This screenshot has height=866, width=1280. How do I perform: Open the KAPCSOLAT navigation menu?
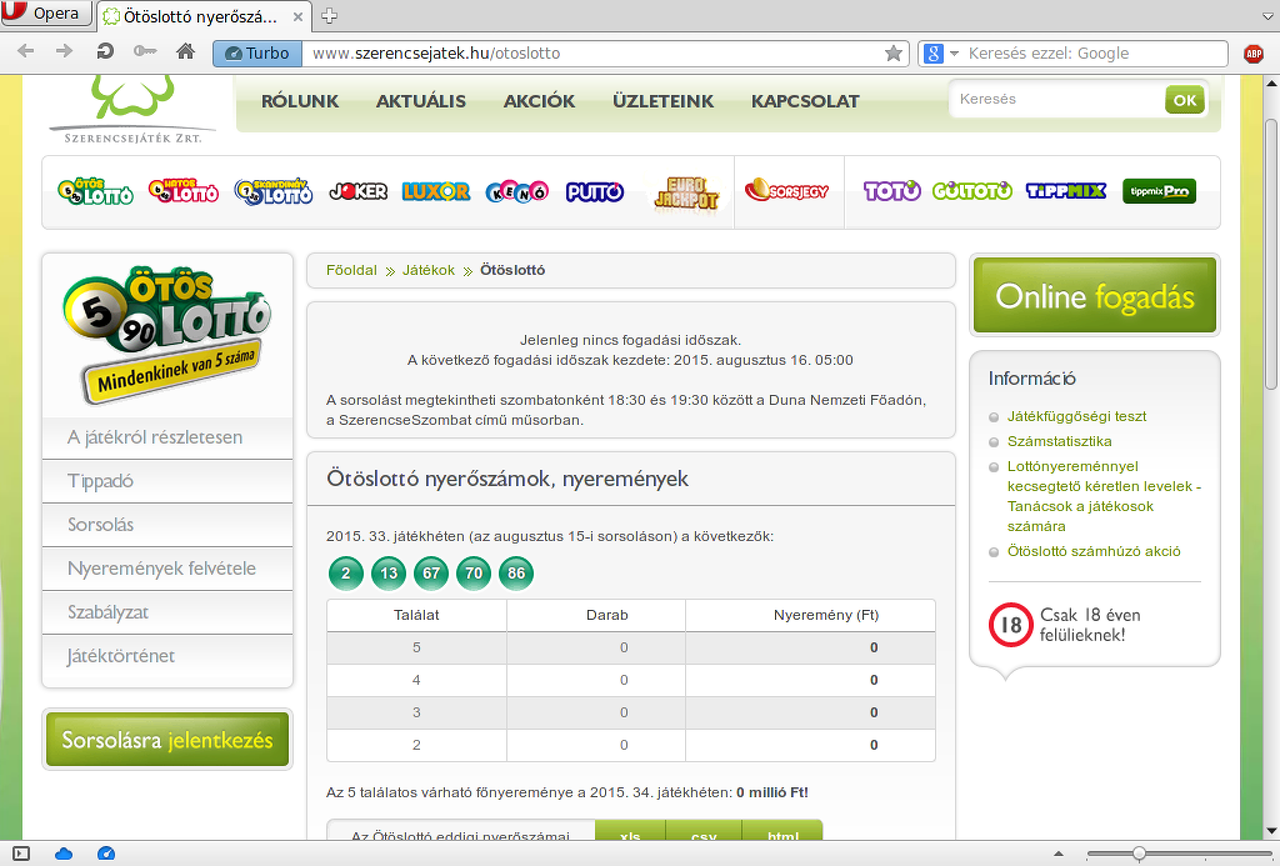click(x=805, y=101)
